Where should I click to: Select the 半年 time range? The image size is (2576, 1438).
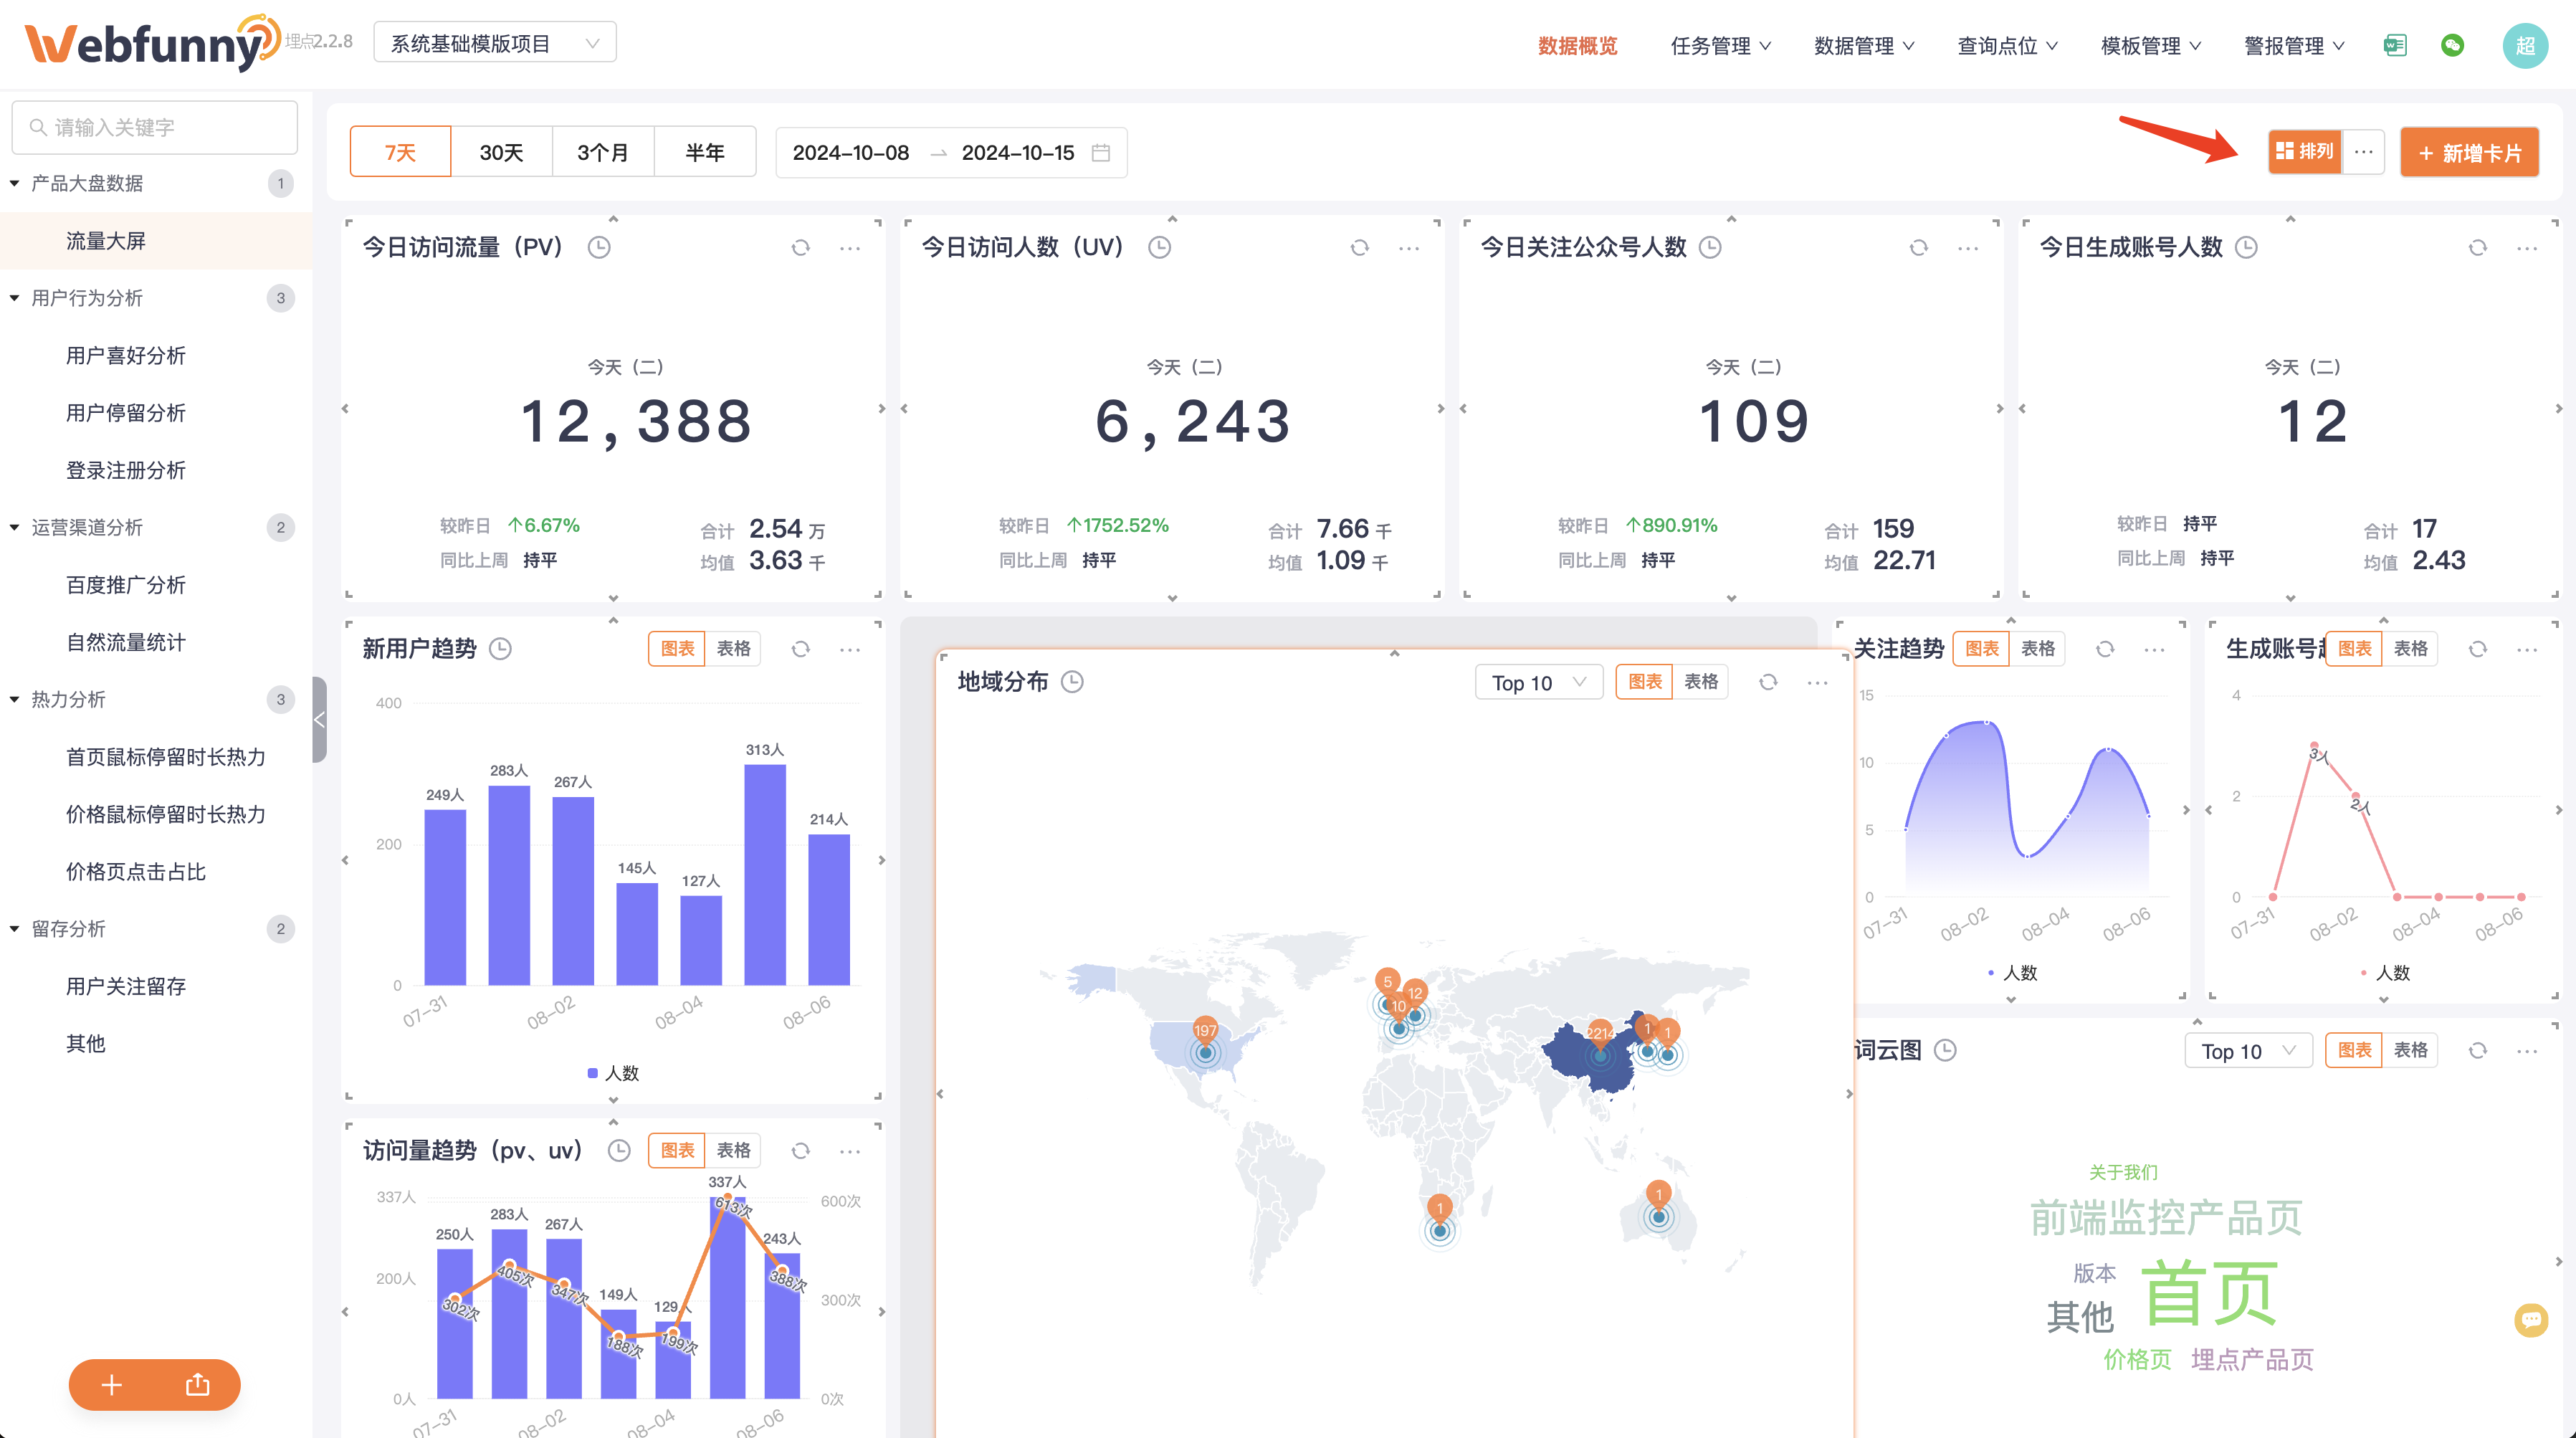pyautogui.click(x=705, y=152)
